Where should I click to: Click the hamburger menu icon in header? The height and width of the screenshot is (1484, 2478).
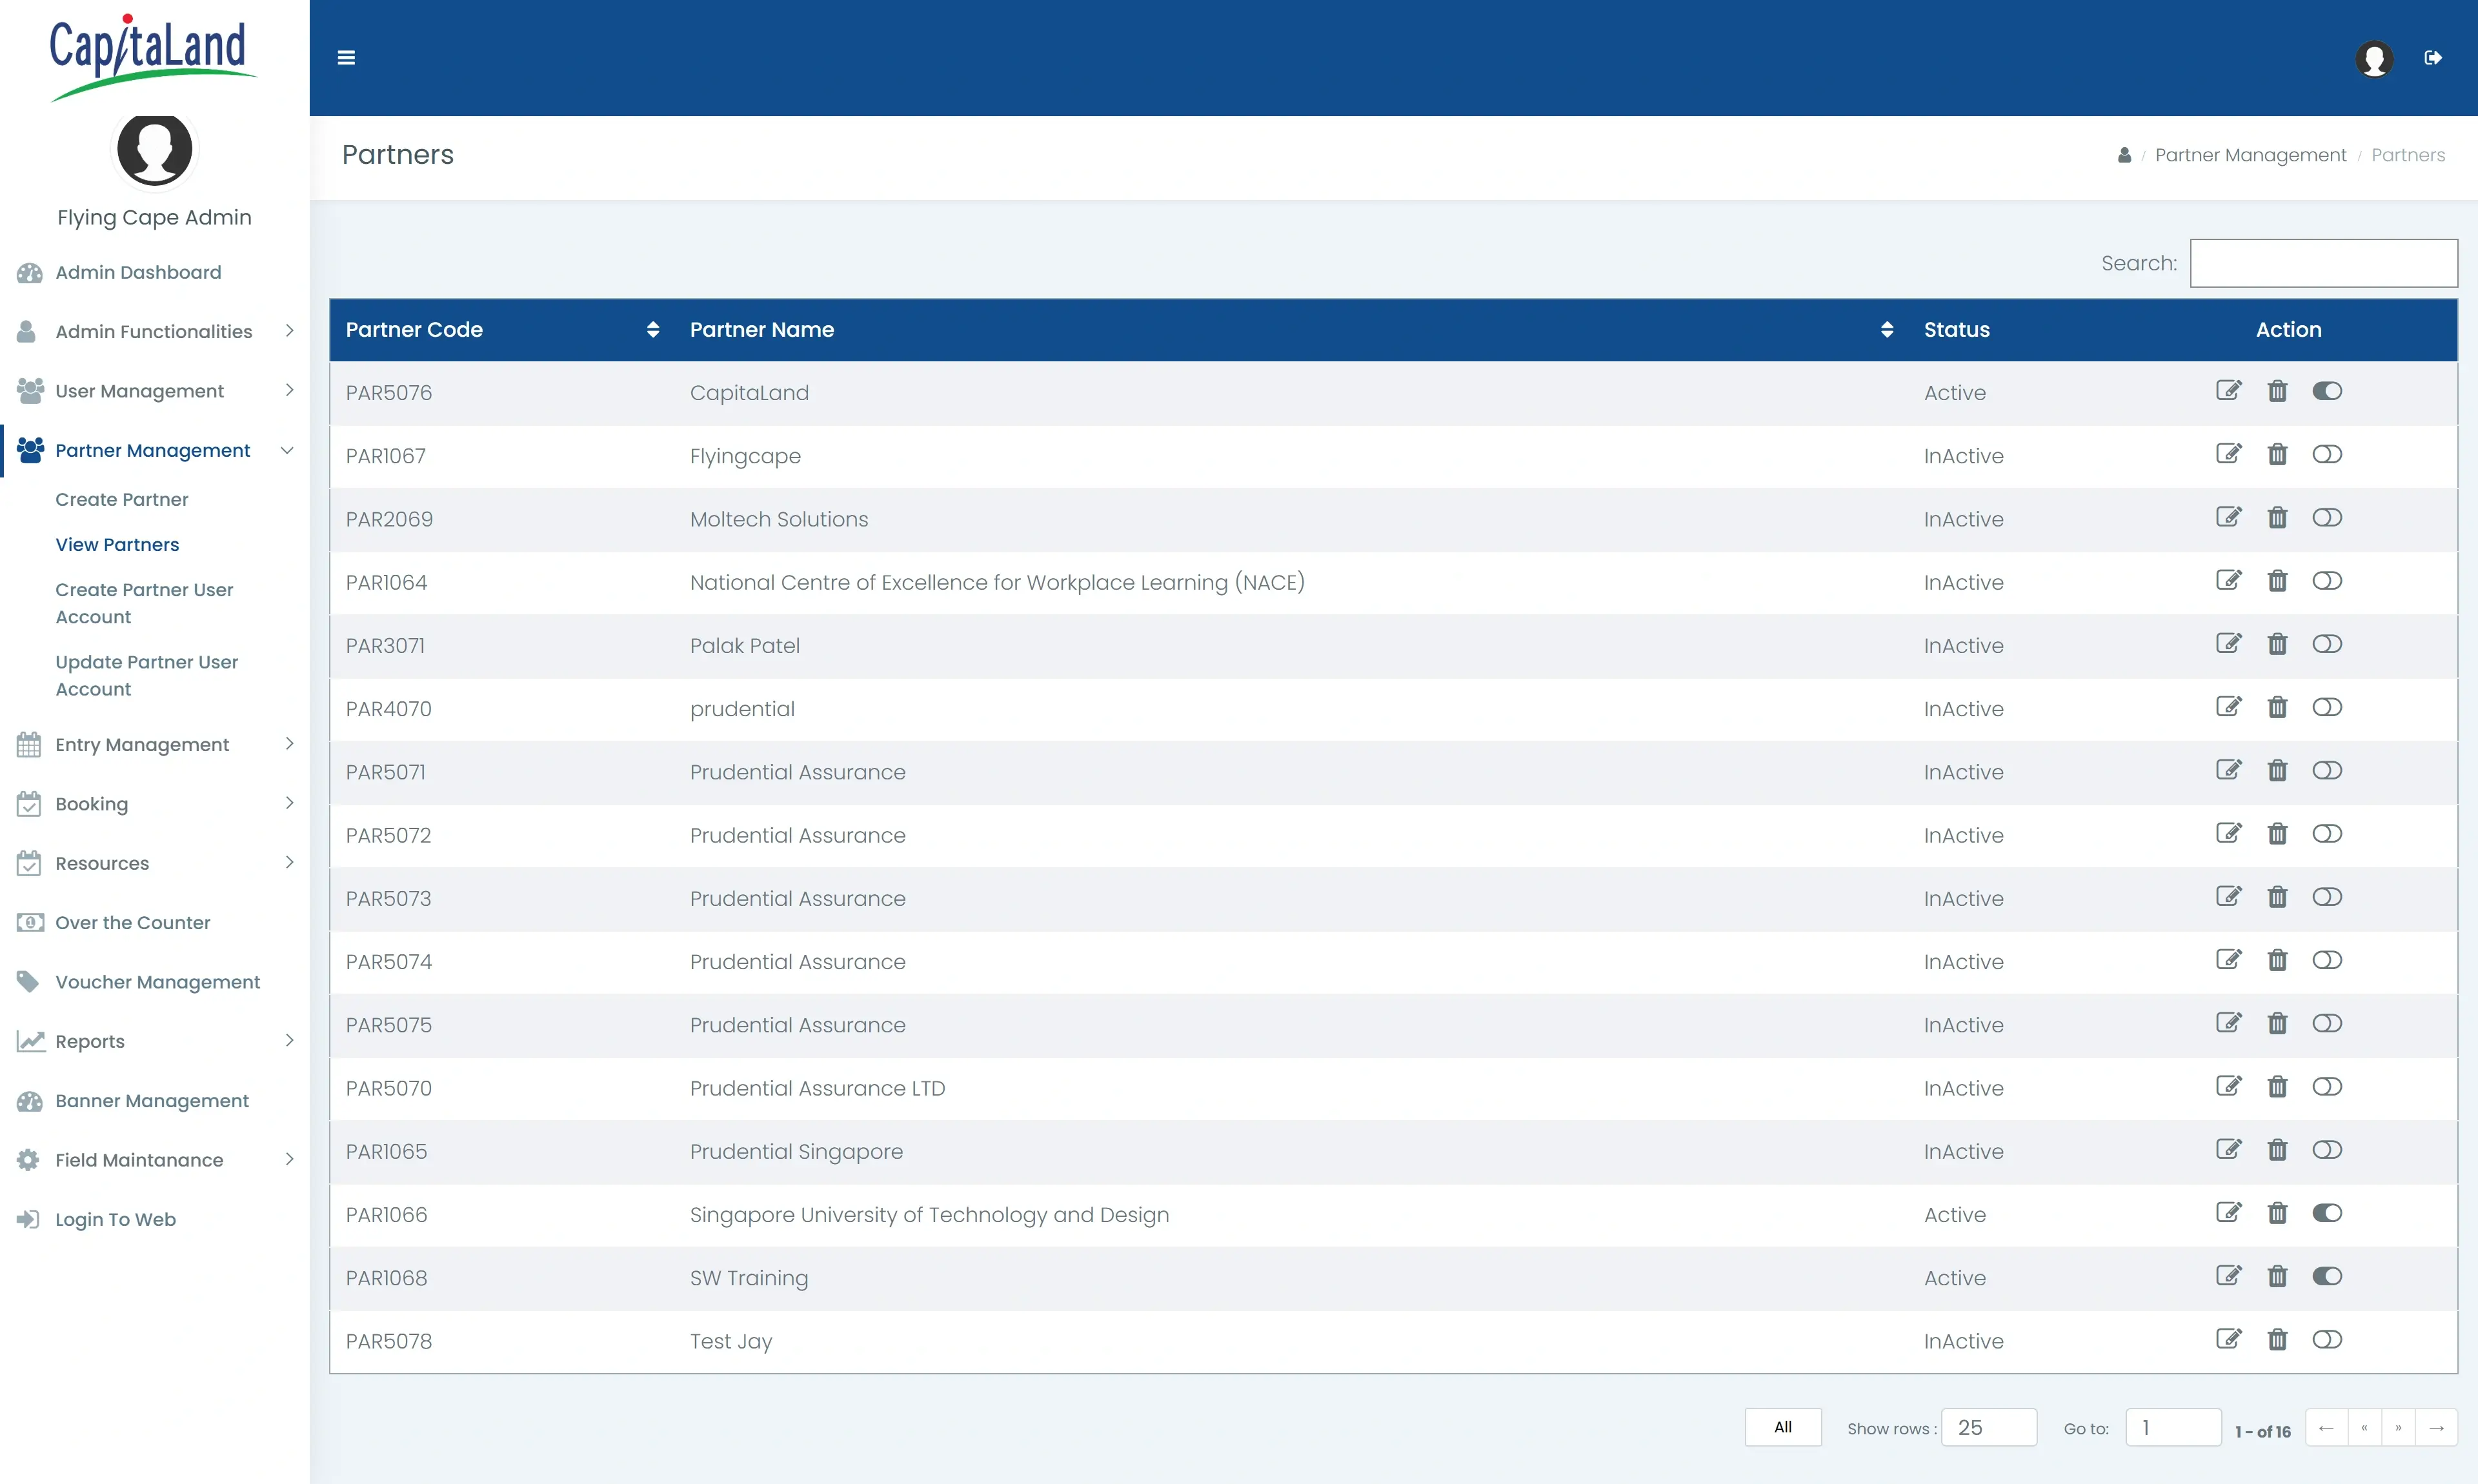coord(346,58)
